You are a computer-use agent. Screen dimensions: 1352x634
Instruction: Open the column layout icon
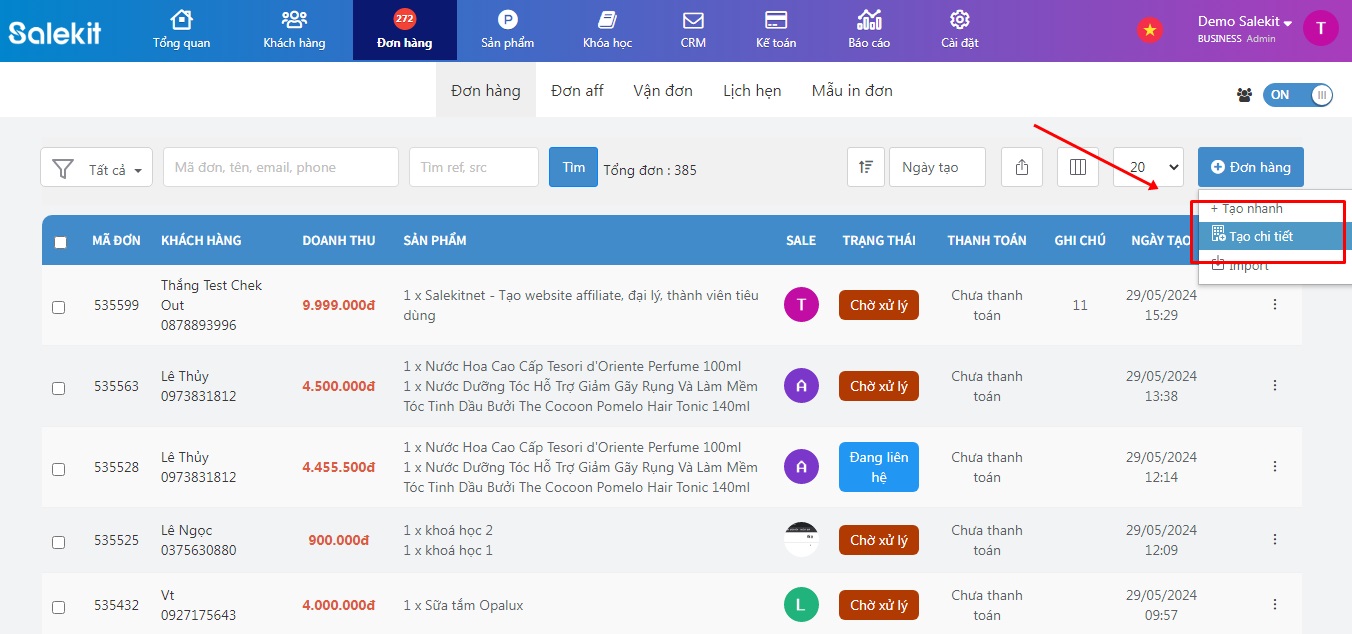(x=1078, y=167)
